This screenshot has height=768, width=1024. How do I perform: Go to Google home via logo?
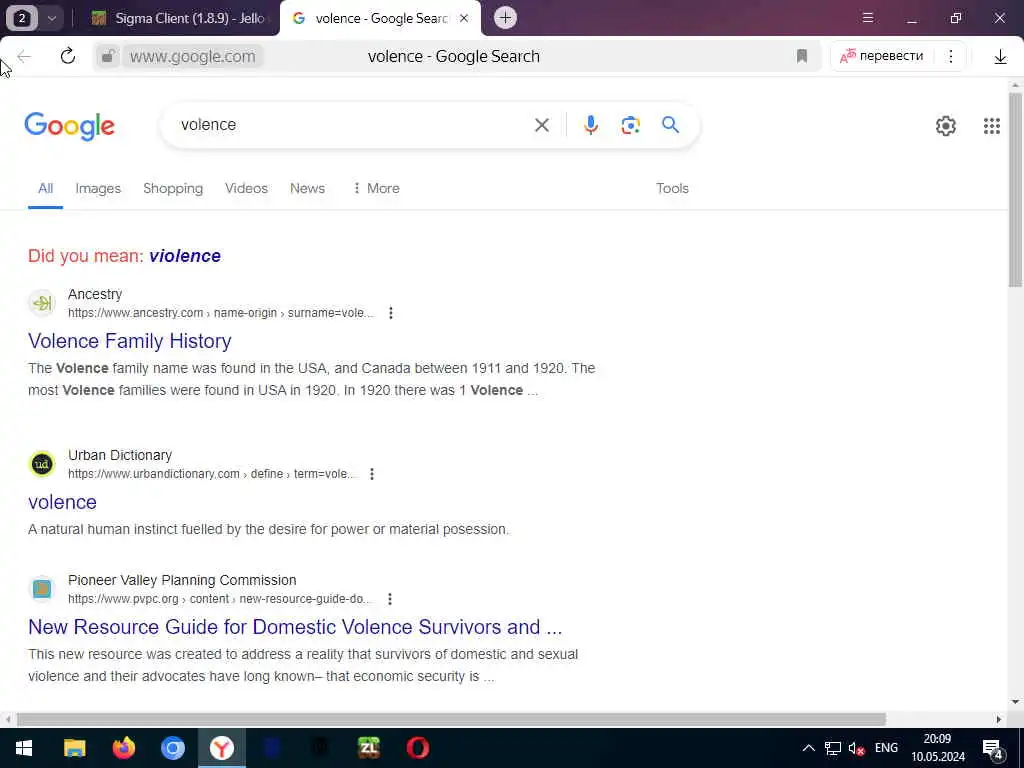click(69, 126)
